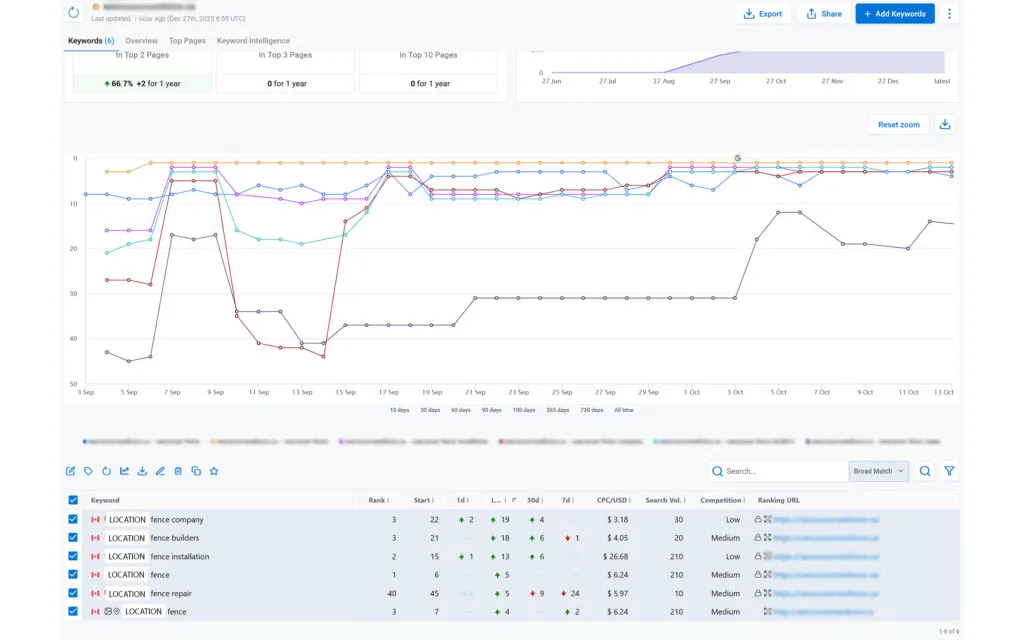
Task: Open the three-dot more options menu
Action: tap(949, 14)
